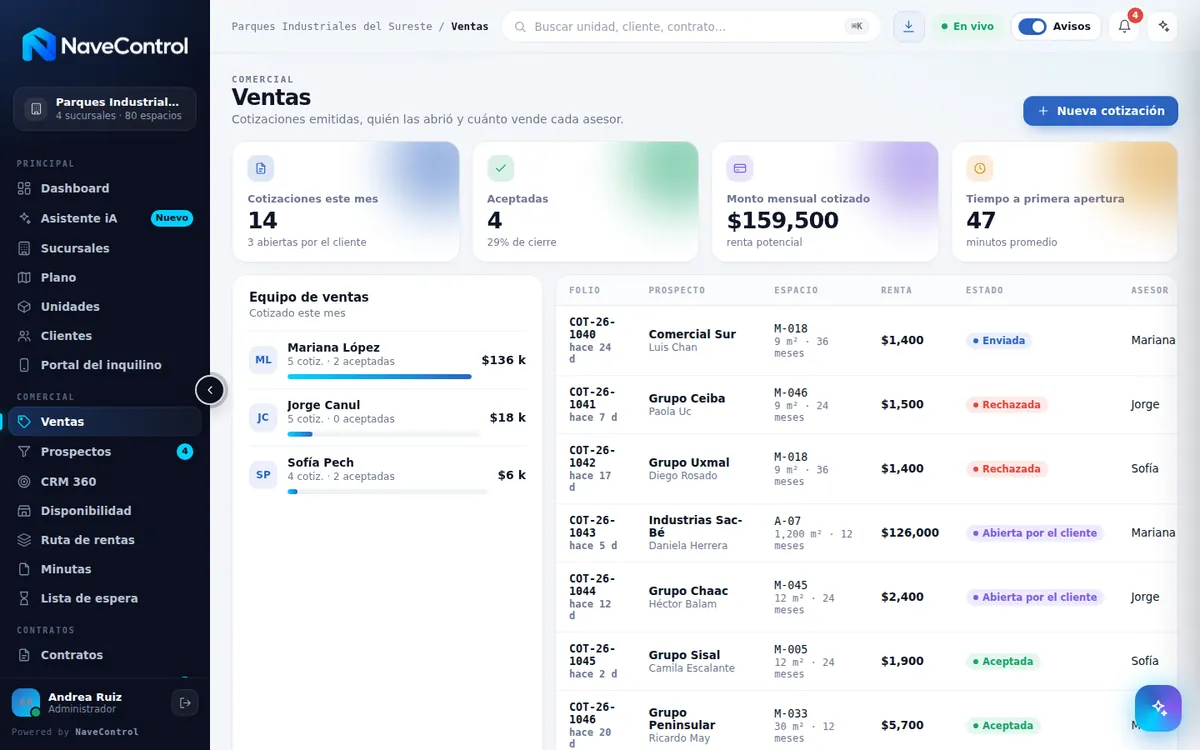Focus the search unidad, cliente, contrato field

click(690, 26)
